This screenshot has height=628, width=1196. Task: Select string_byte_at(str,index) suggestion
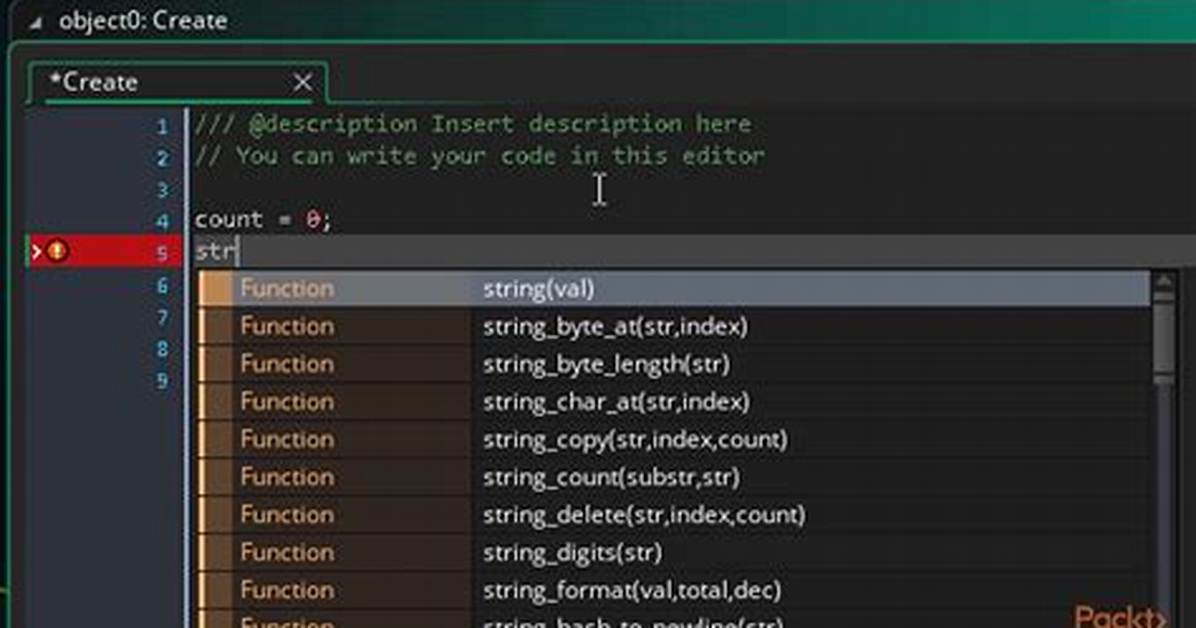pos(674,327)
